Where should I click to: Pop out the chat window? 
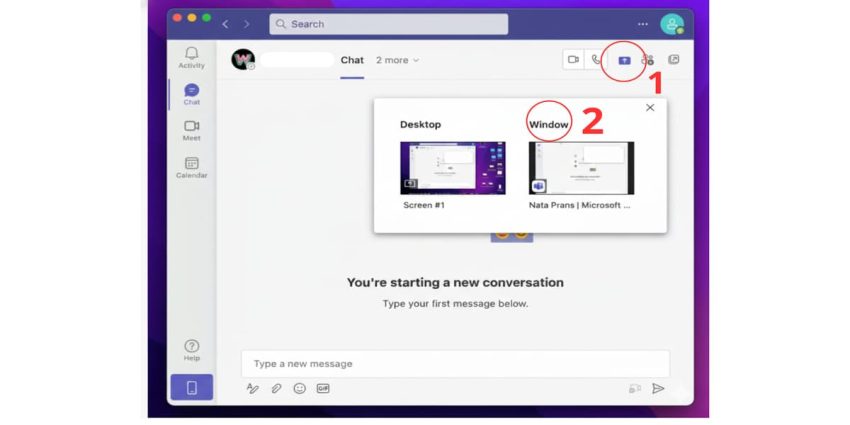[674, 60]
